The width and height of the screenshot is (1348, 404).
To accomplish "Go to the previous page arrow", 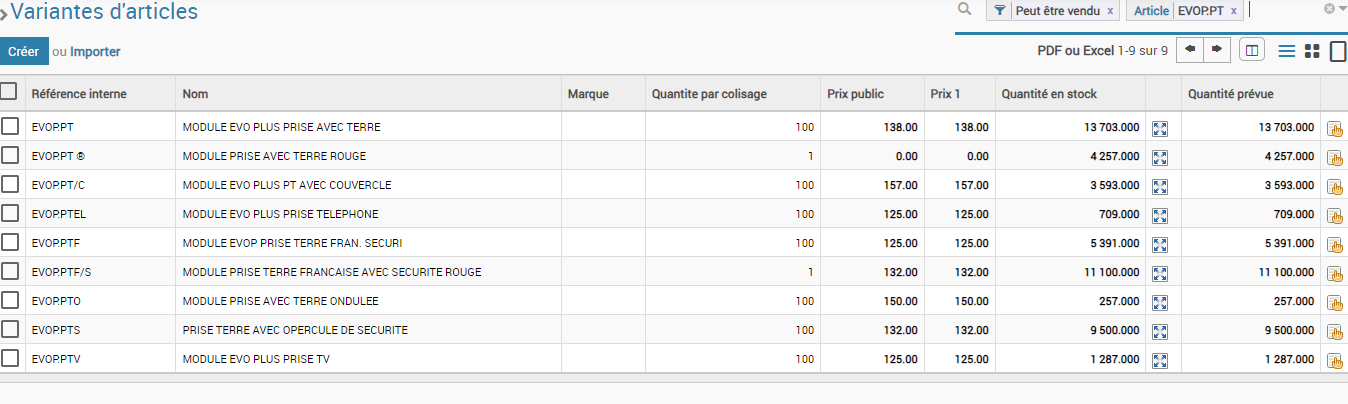I will tap(1190, 50).
